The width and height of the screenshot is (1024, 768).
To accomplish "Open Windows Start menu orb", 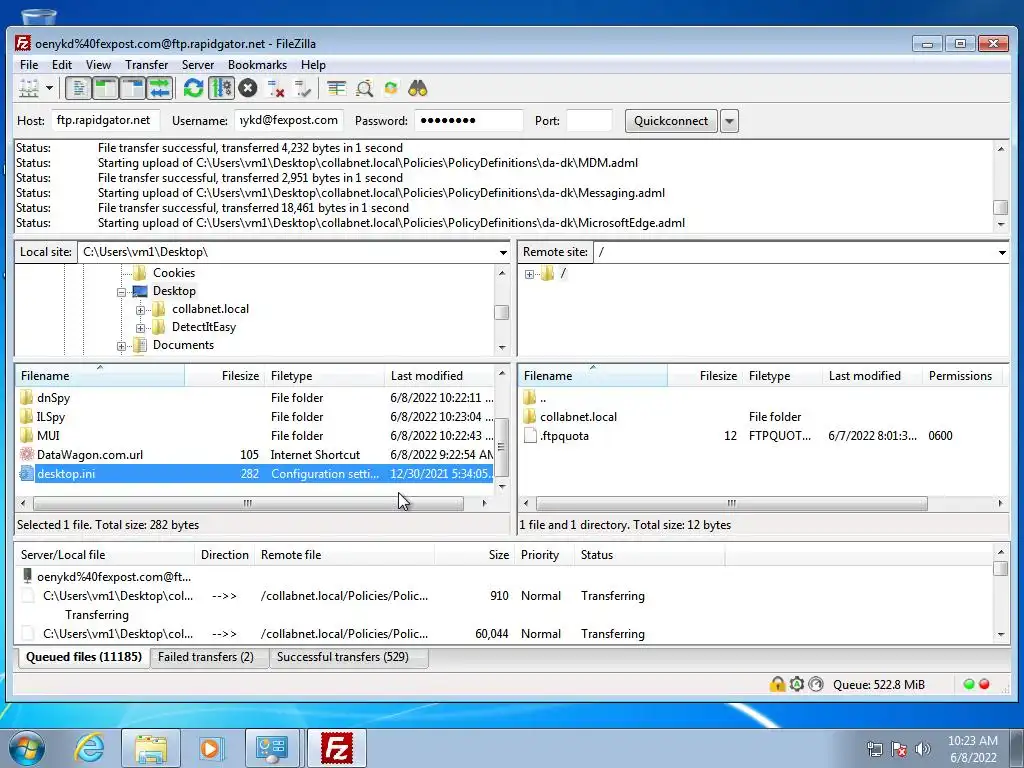I will click(x=26, y=748).
